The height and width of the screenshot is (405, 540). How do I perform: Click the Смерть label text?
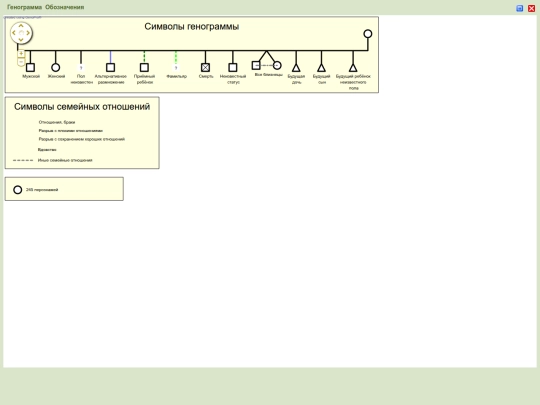click(206, 76)
